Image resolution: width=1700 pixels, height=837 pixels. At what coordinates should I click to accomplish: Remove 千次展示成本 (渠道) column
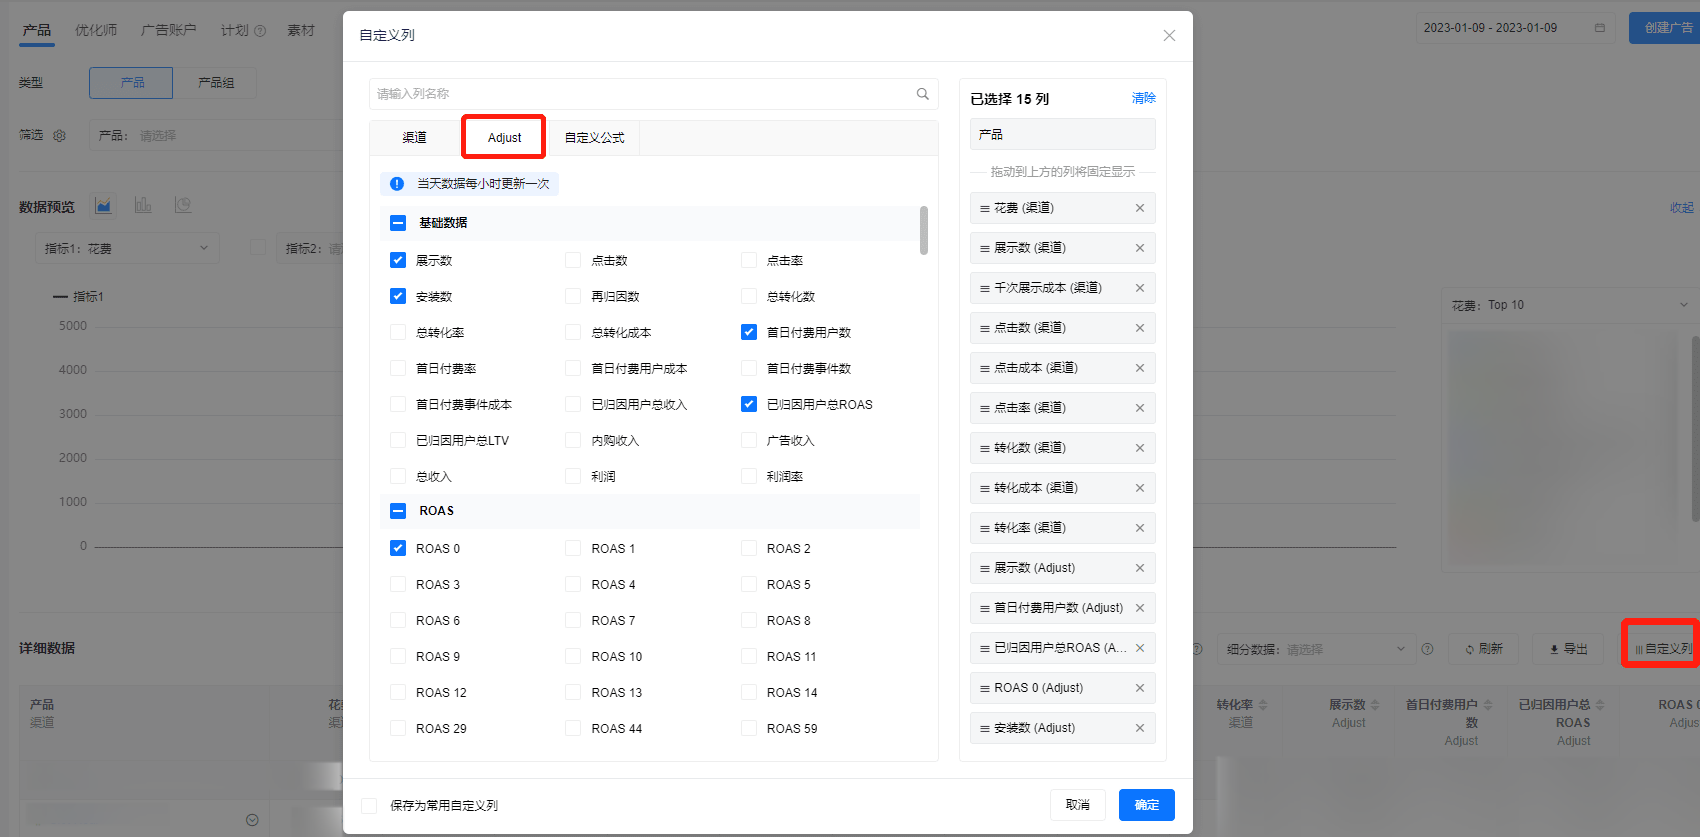click(x=1139, y=288)
